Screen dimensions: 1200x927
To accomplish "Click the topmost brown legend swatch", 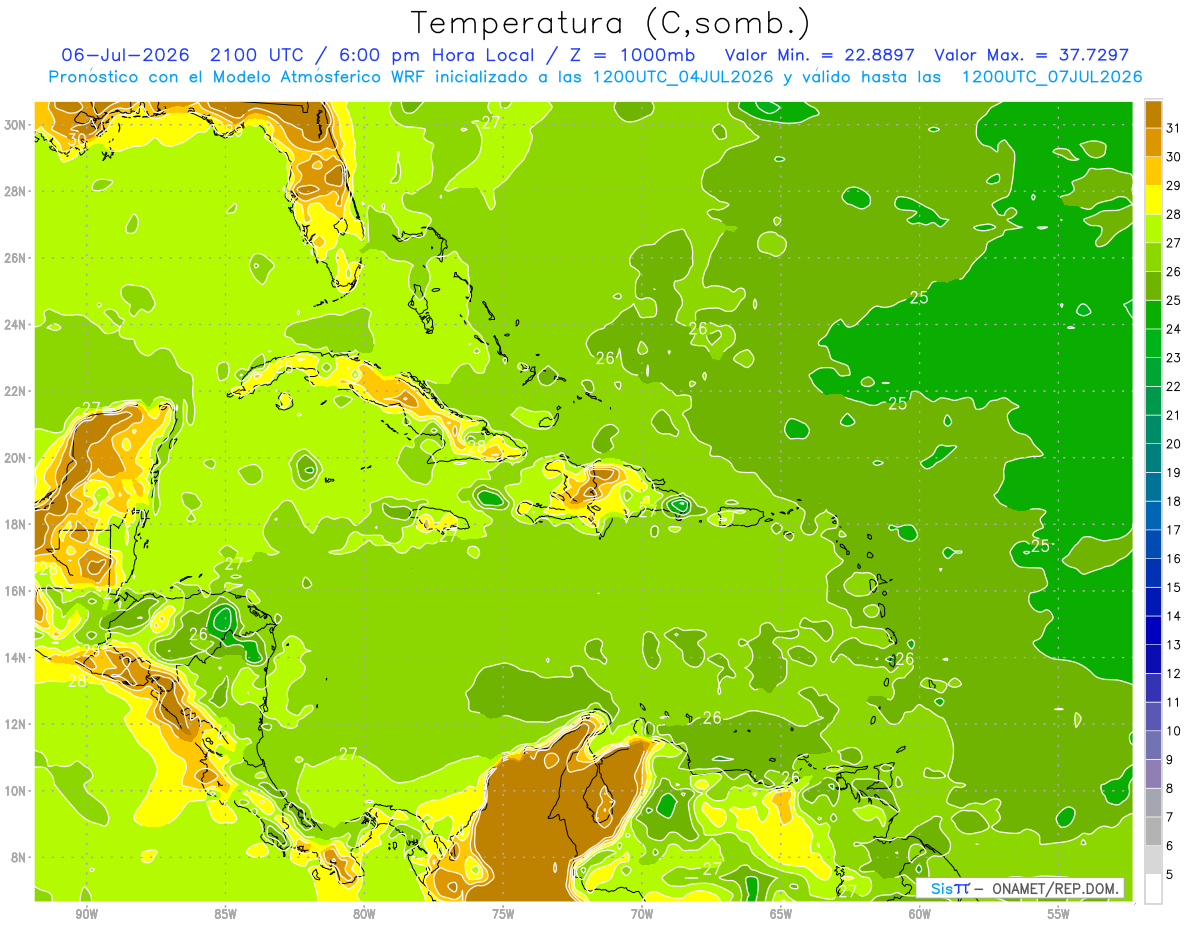I will coord(1153,114).
